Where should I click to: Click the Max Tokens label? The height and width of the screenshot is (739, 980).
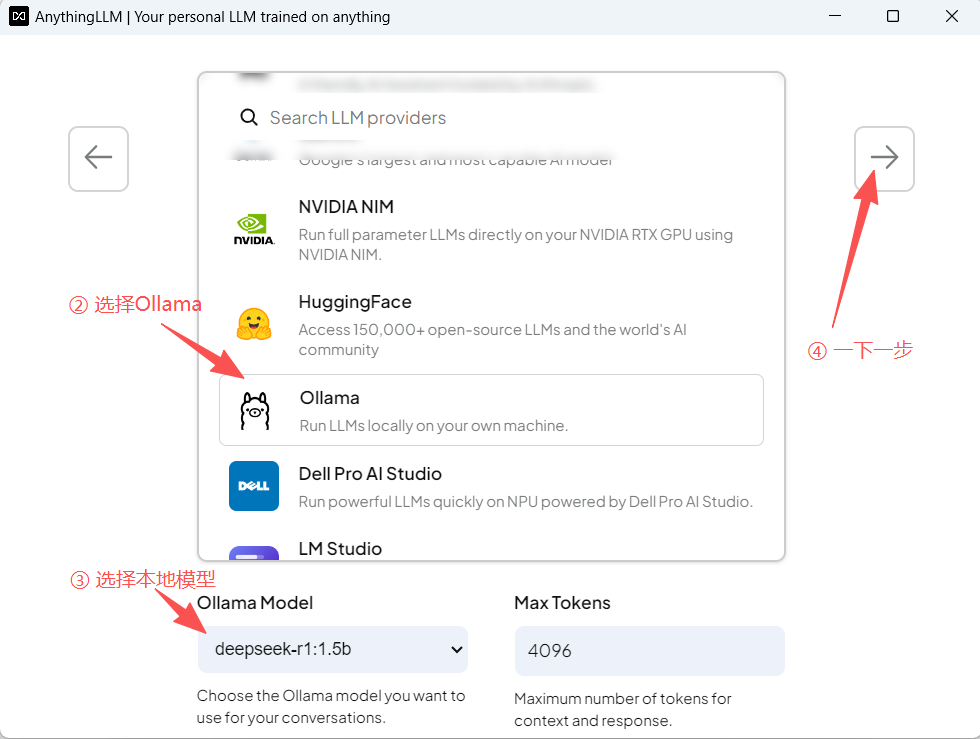pyautogui.click(x=562, y=603)
